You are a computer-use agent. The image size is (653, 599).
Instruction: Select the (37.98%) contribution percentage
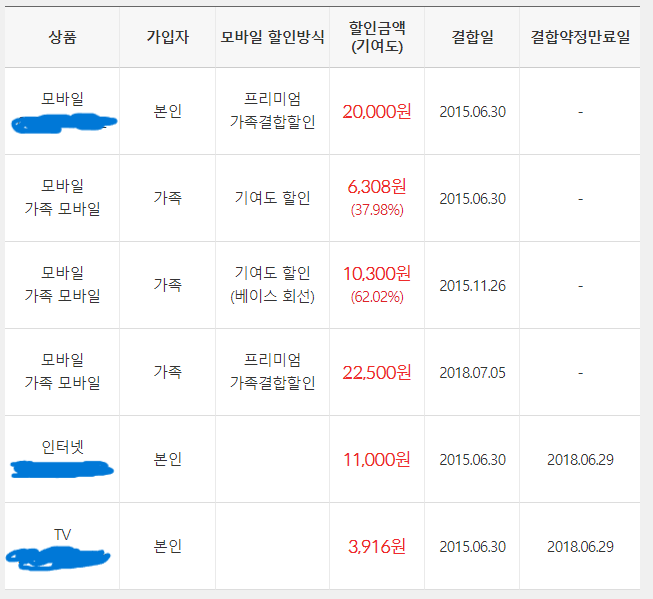377,210
